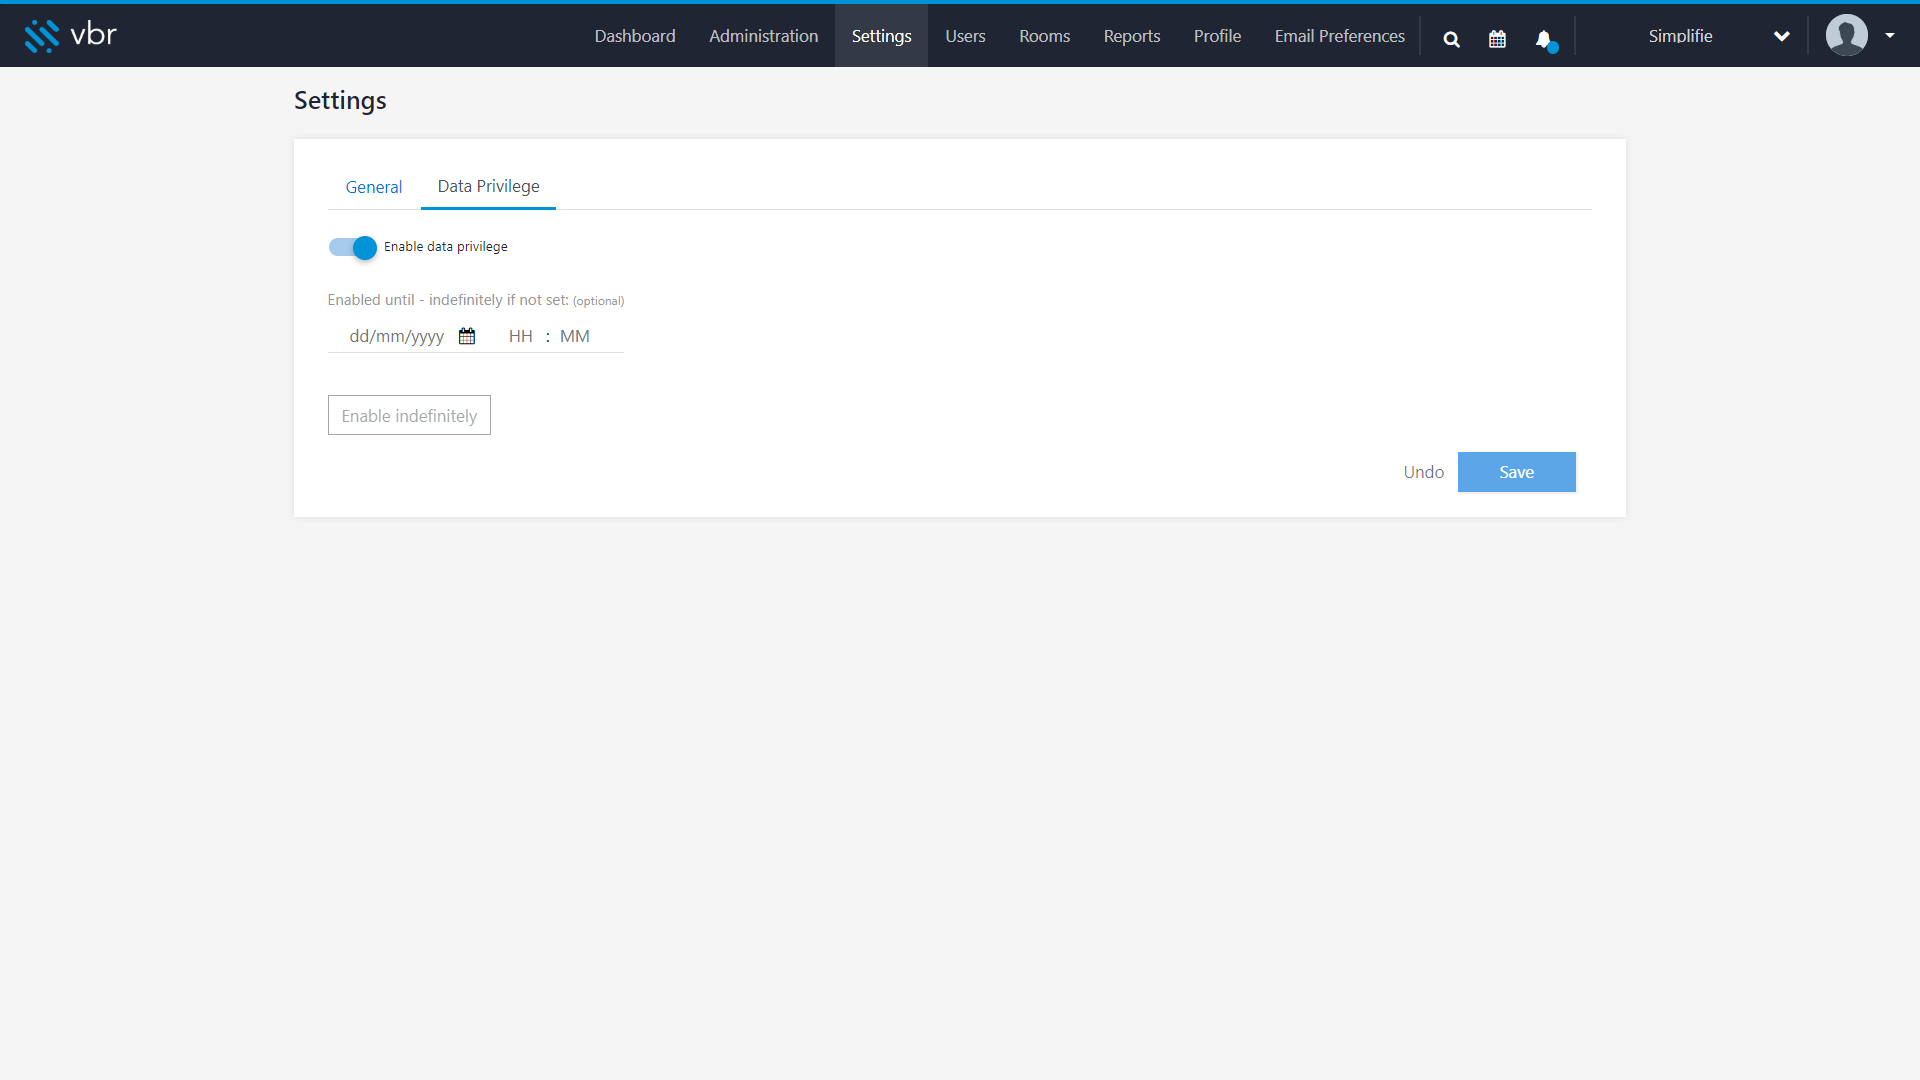Image resolution: width=1920 pixels, height=1080 pixels.
Task: Open the date picker calendar icon
Action: 467,336
